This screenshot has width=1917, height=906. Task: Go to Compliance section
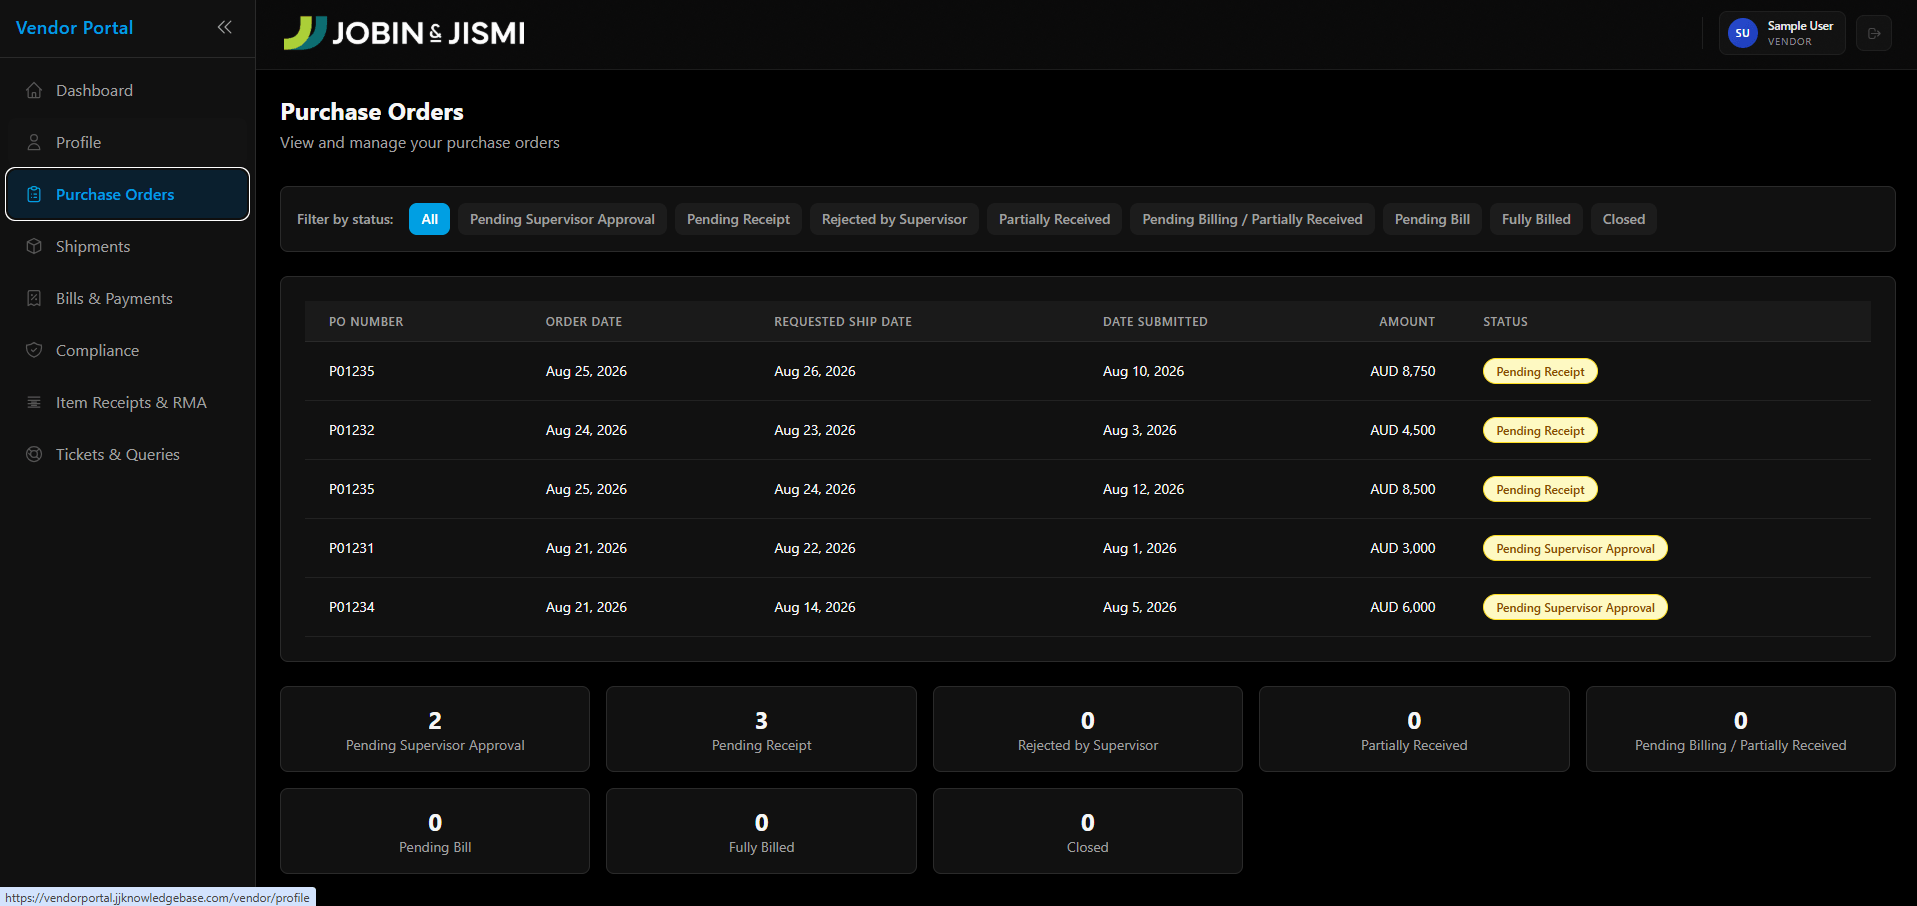(127, 350)
